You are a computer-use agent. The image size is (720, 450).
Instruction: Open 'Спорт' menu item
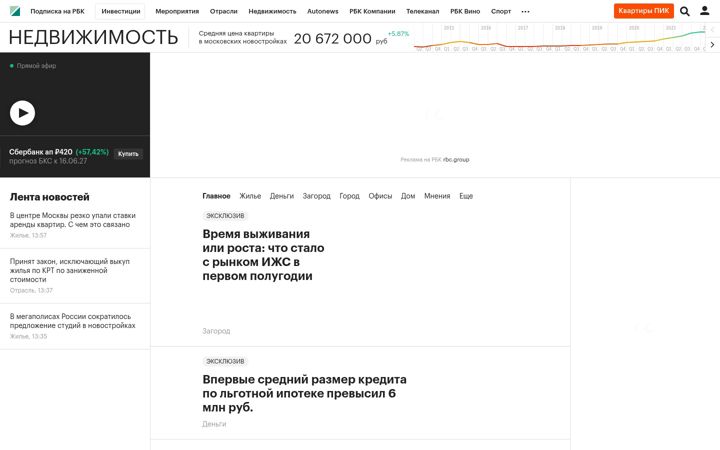(501, 11)
